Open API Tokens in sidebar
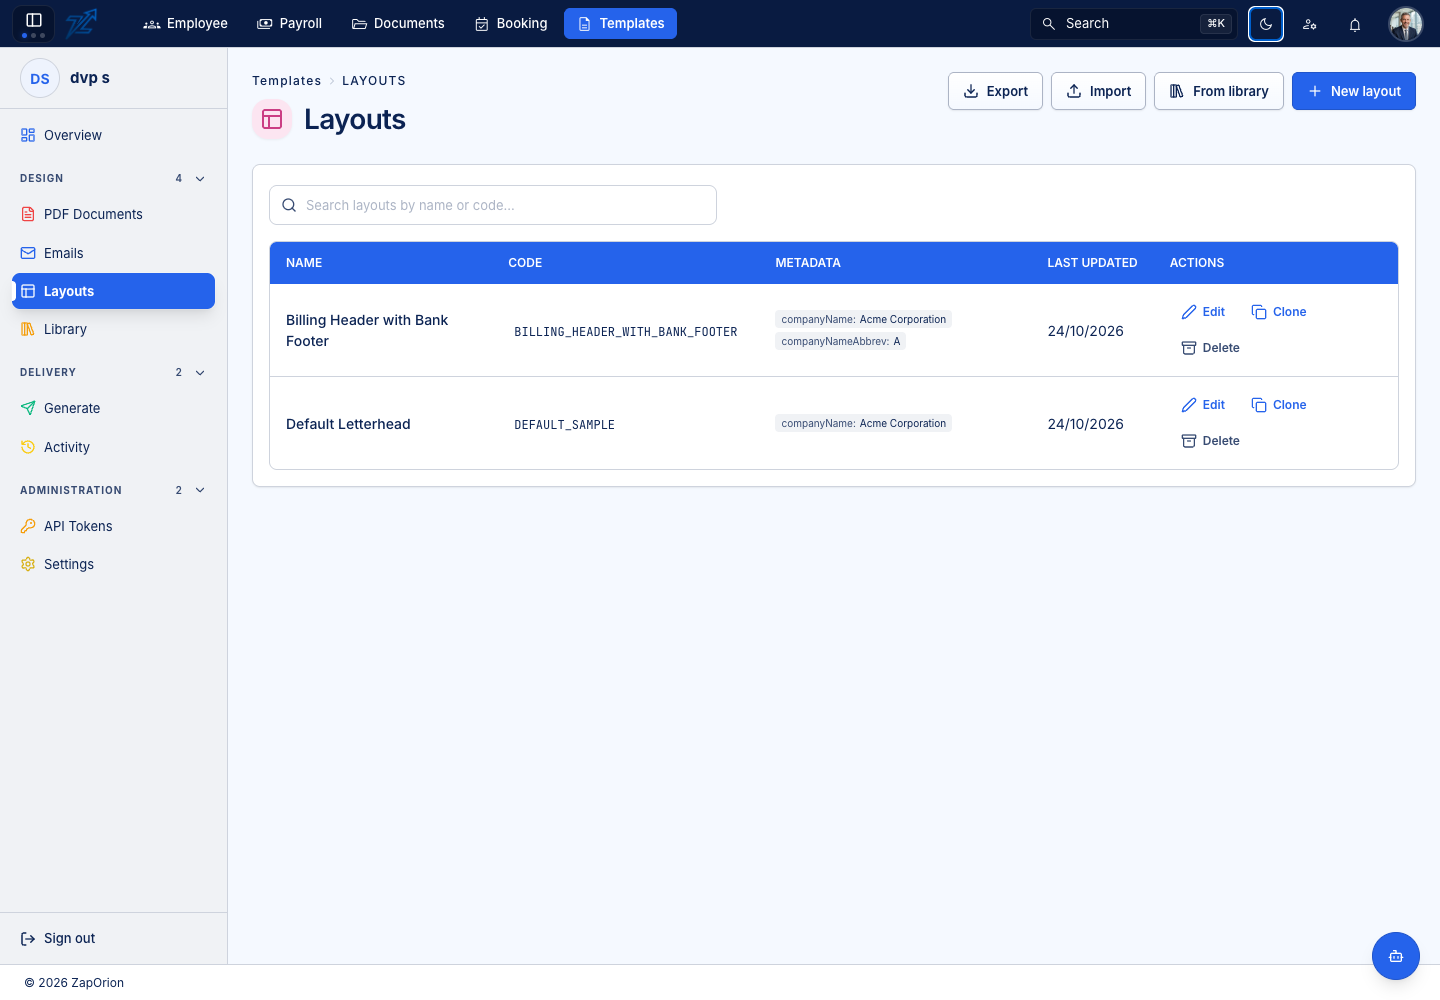This screenshot has height=1000, width=1440. coord(113,527)
